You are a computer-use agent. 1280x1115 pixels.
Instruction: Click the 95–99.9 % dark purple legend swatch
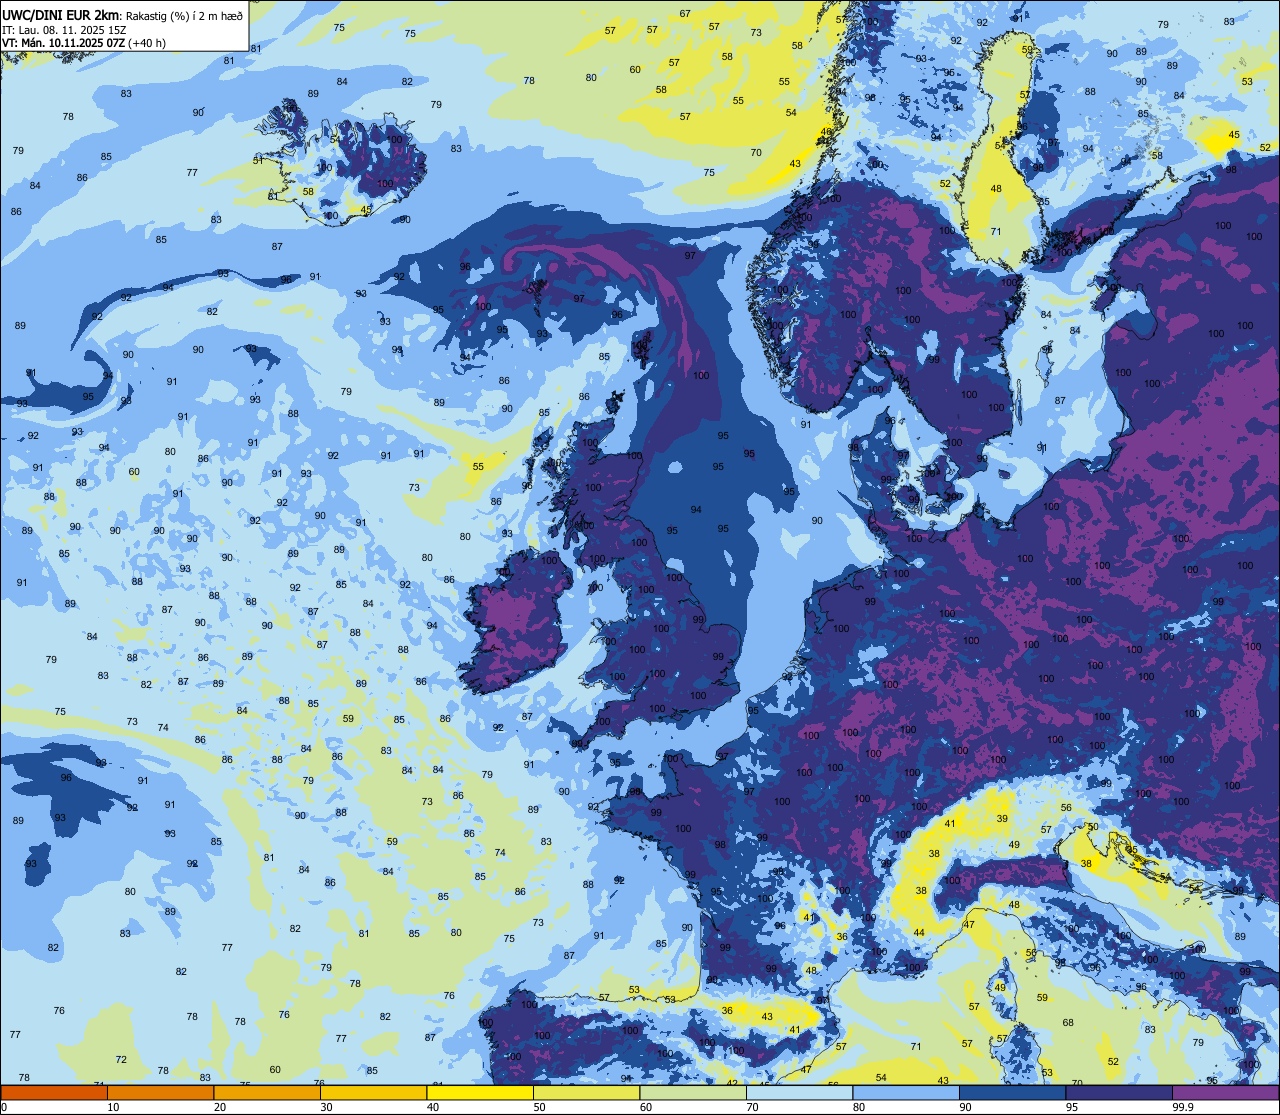tap(1119, 1092)
